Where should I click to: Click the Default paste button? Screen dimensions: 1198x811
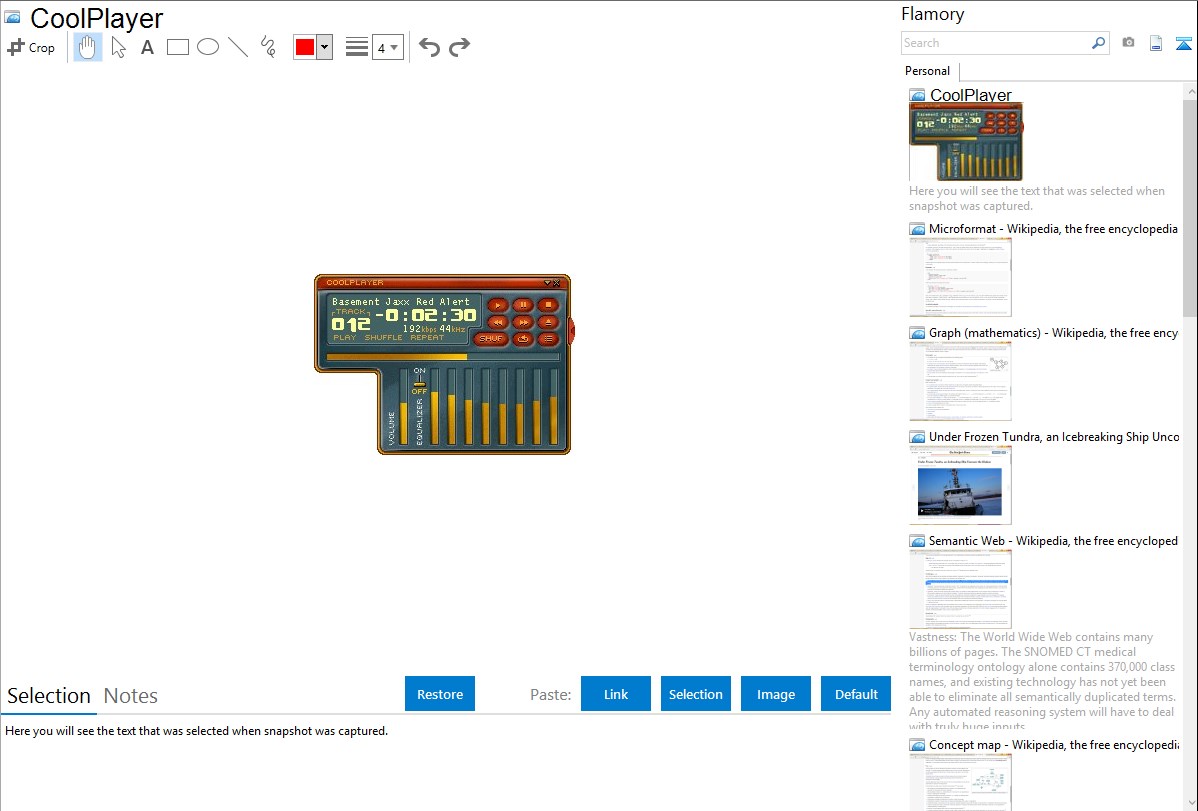point(856,694)
